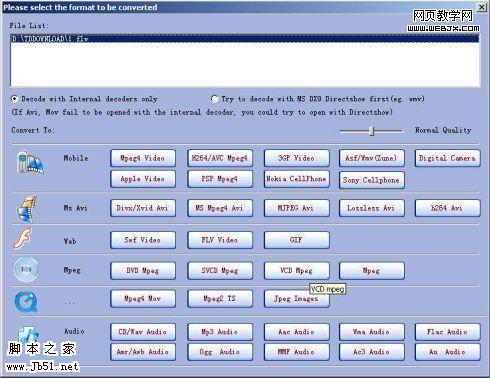
Task: Select plain Mpeg output button
Action: [x=372, y=271]
